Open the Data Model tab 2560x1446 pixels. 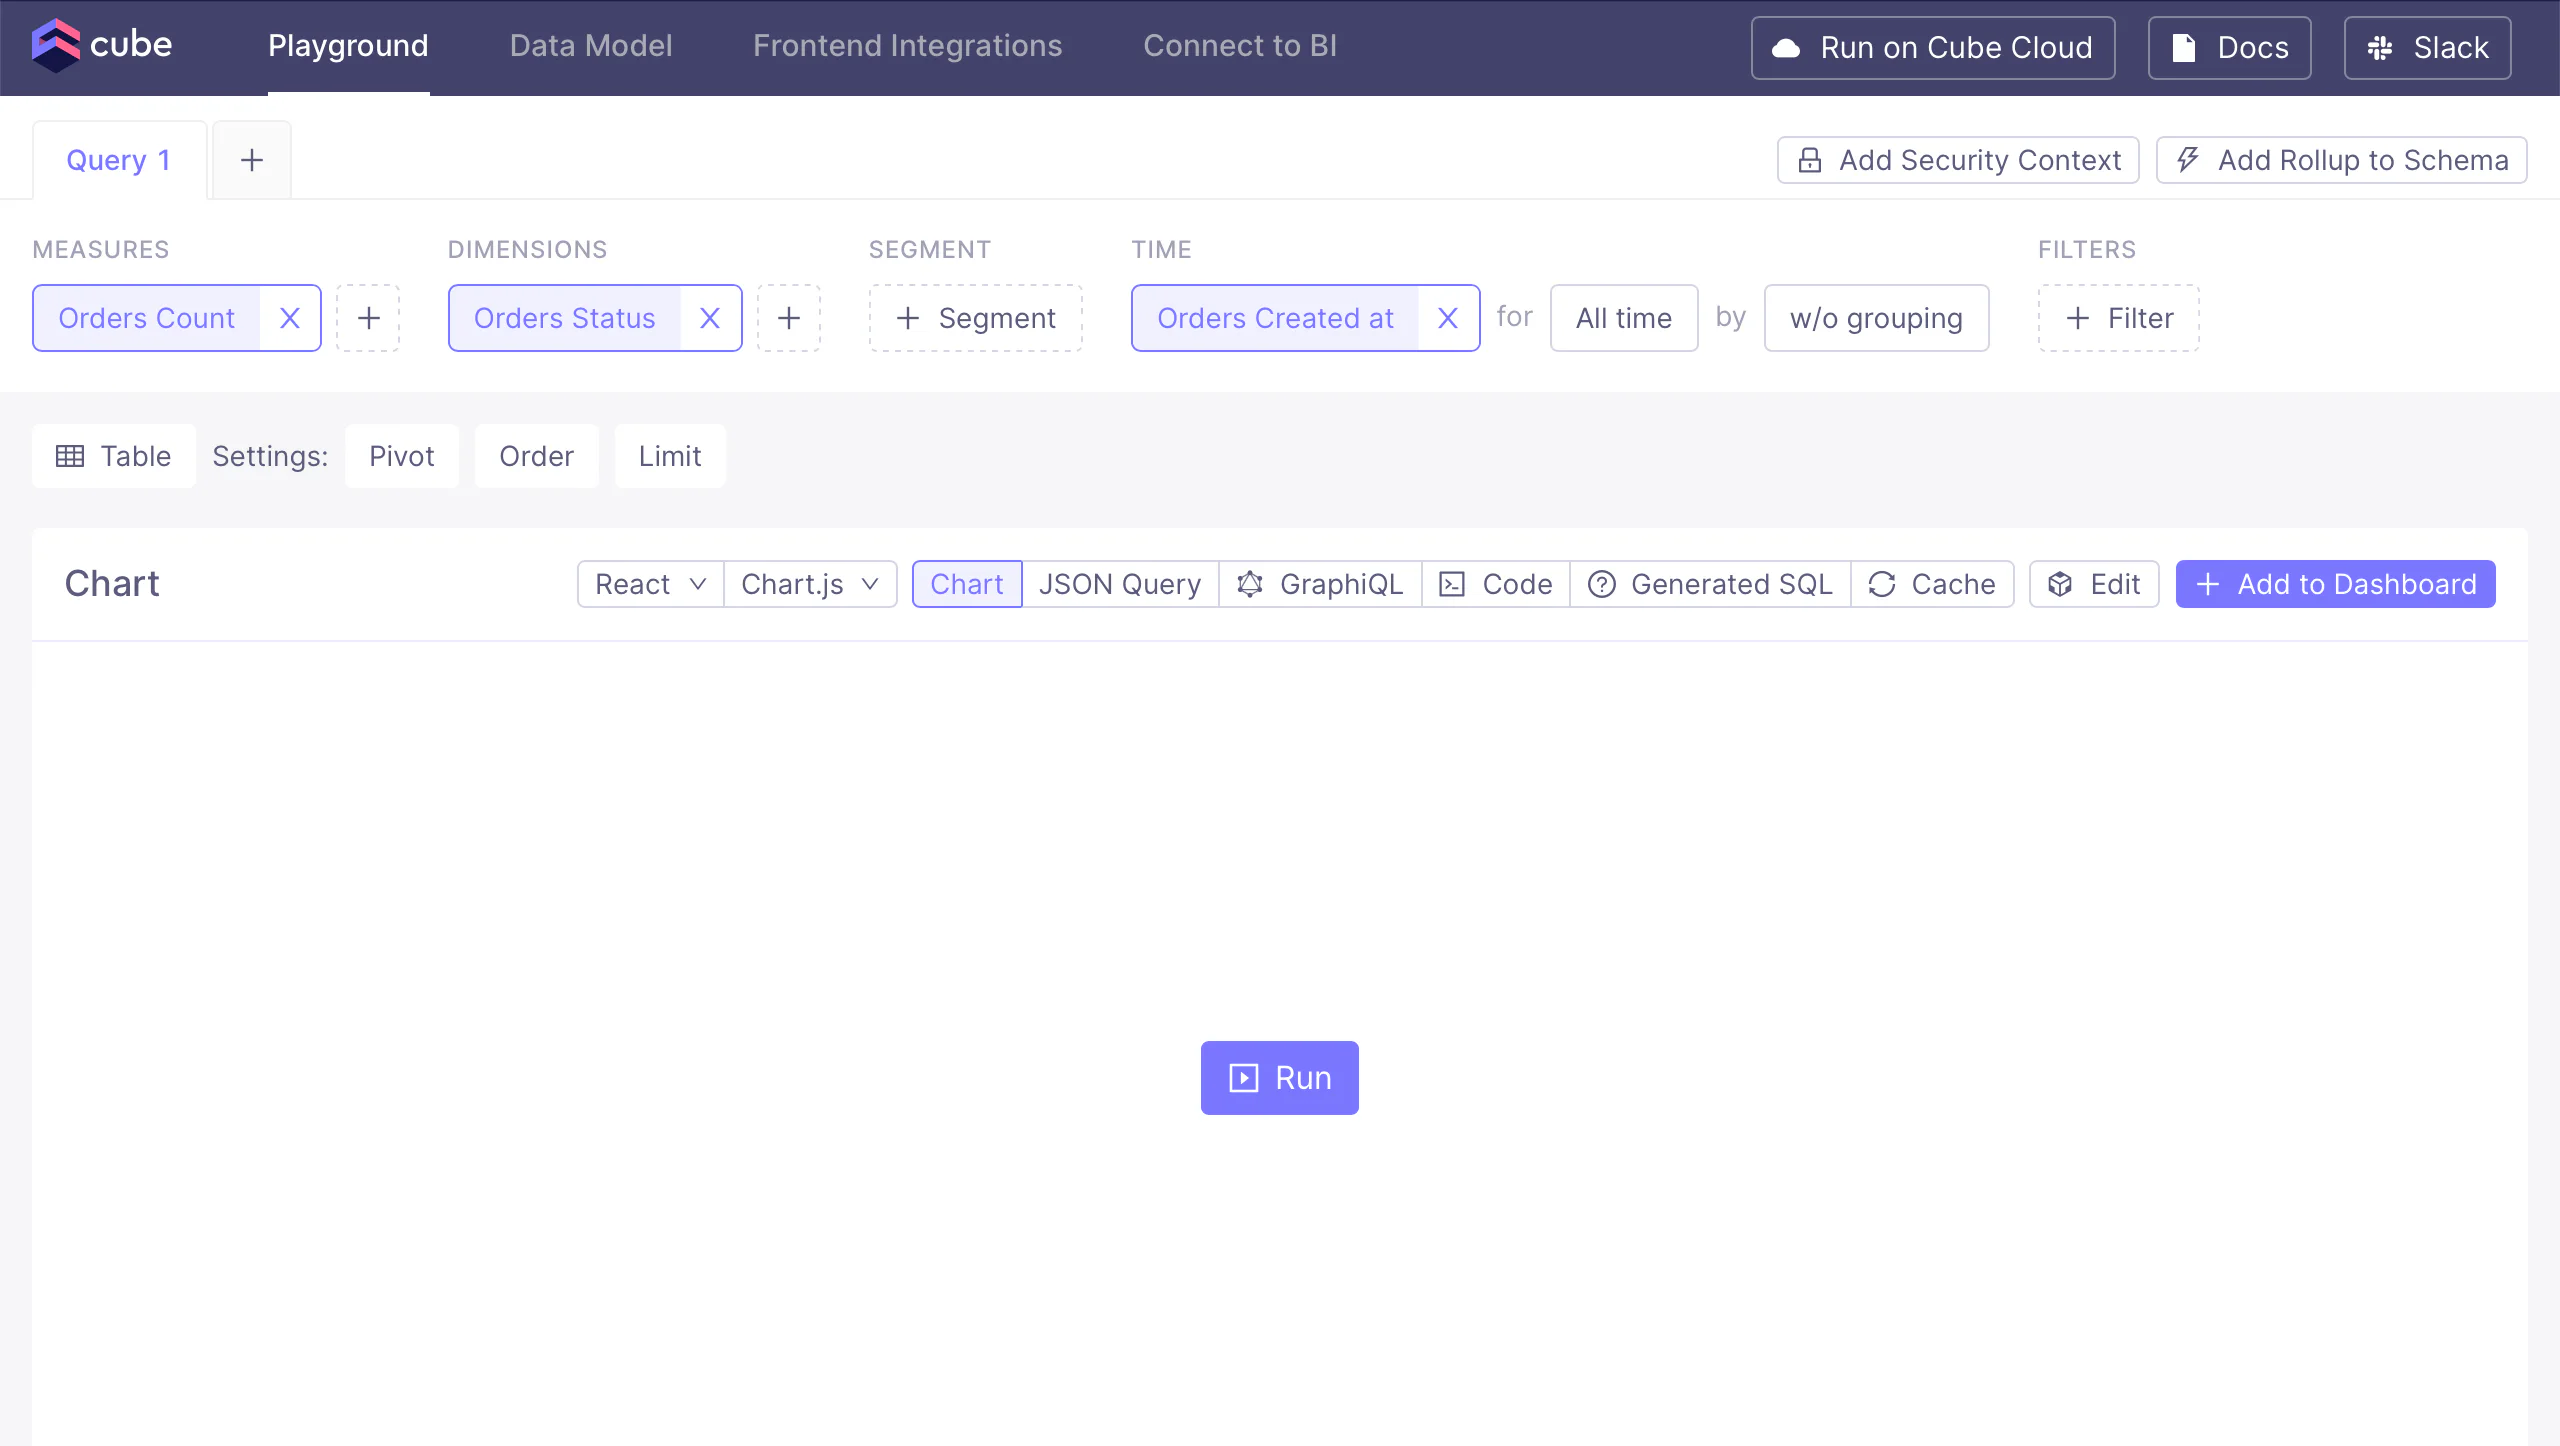[x=591, y=46]
